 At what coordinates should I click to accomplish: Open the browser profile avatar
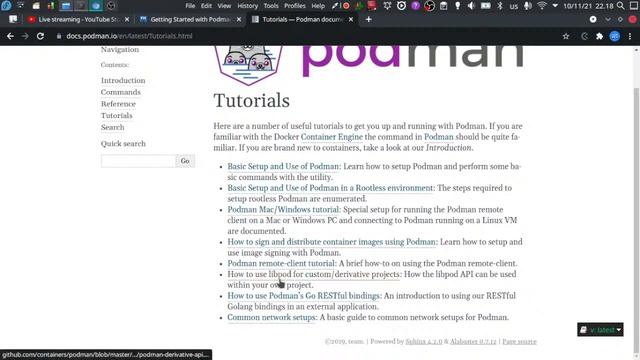615,36
